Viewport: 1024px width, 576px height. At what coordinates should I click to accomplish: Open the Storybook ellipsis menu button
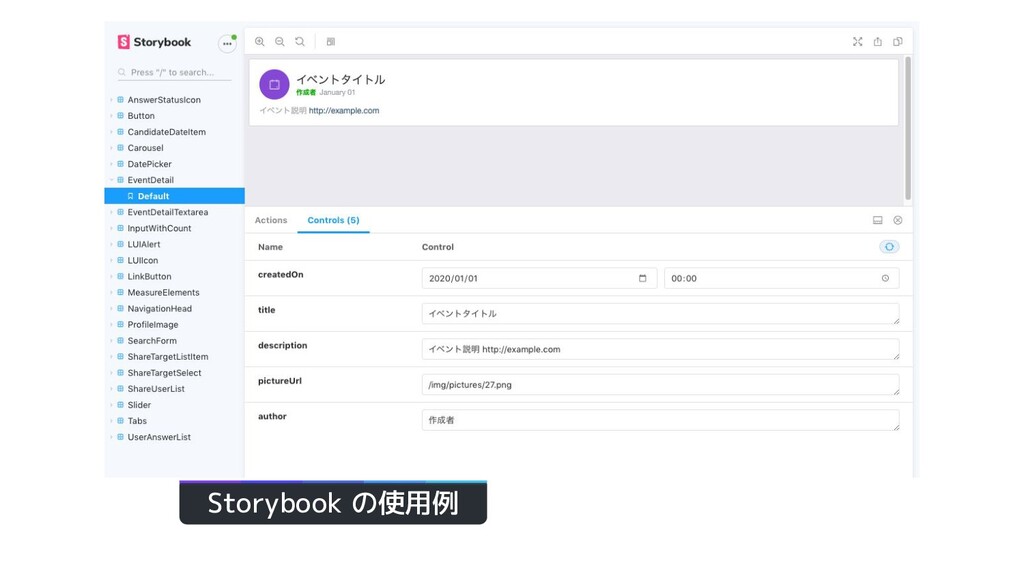(227, 44)
